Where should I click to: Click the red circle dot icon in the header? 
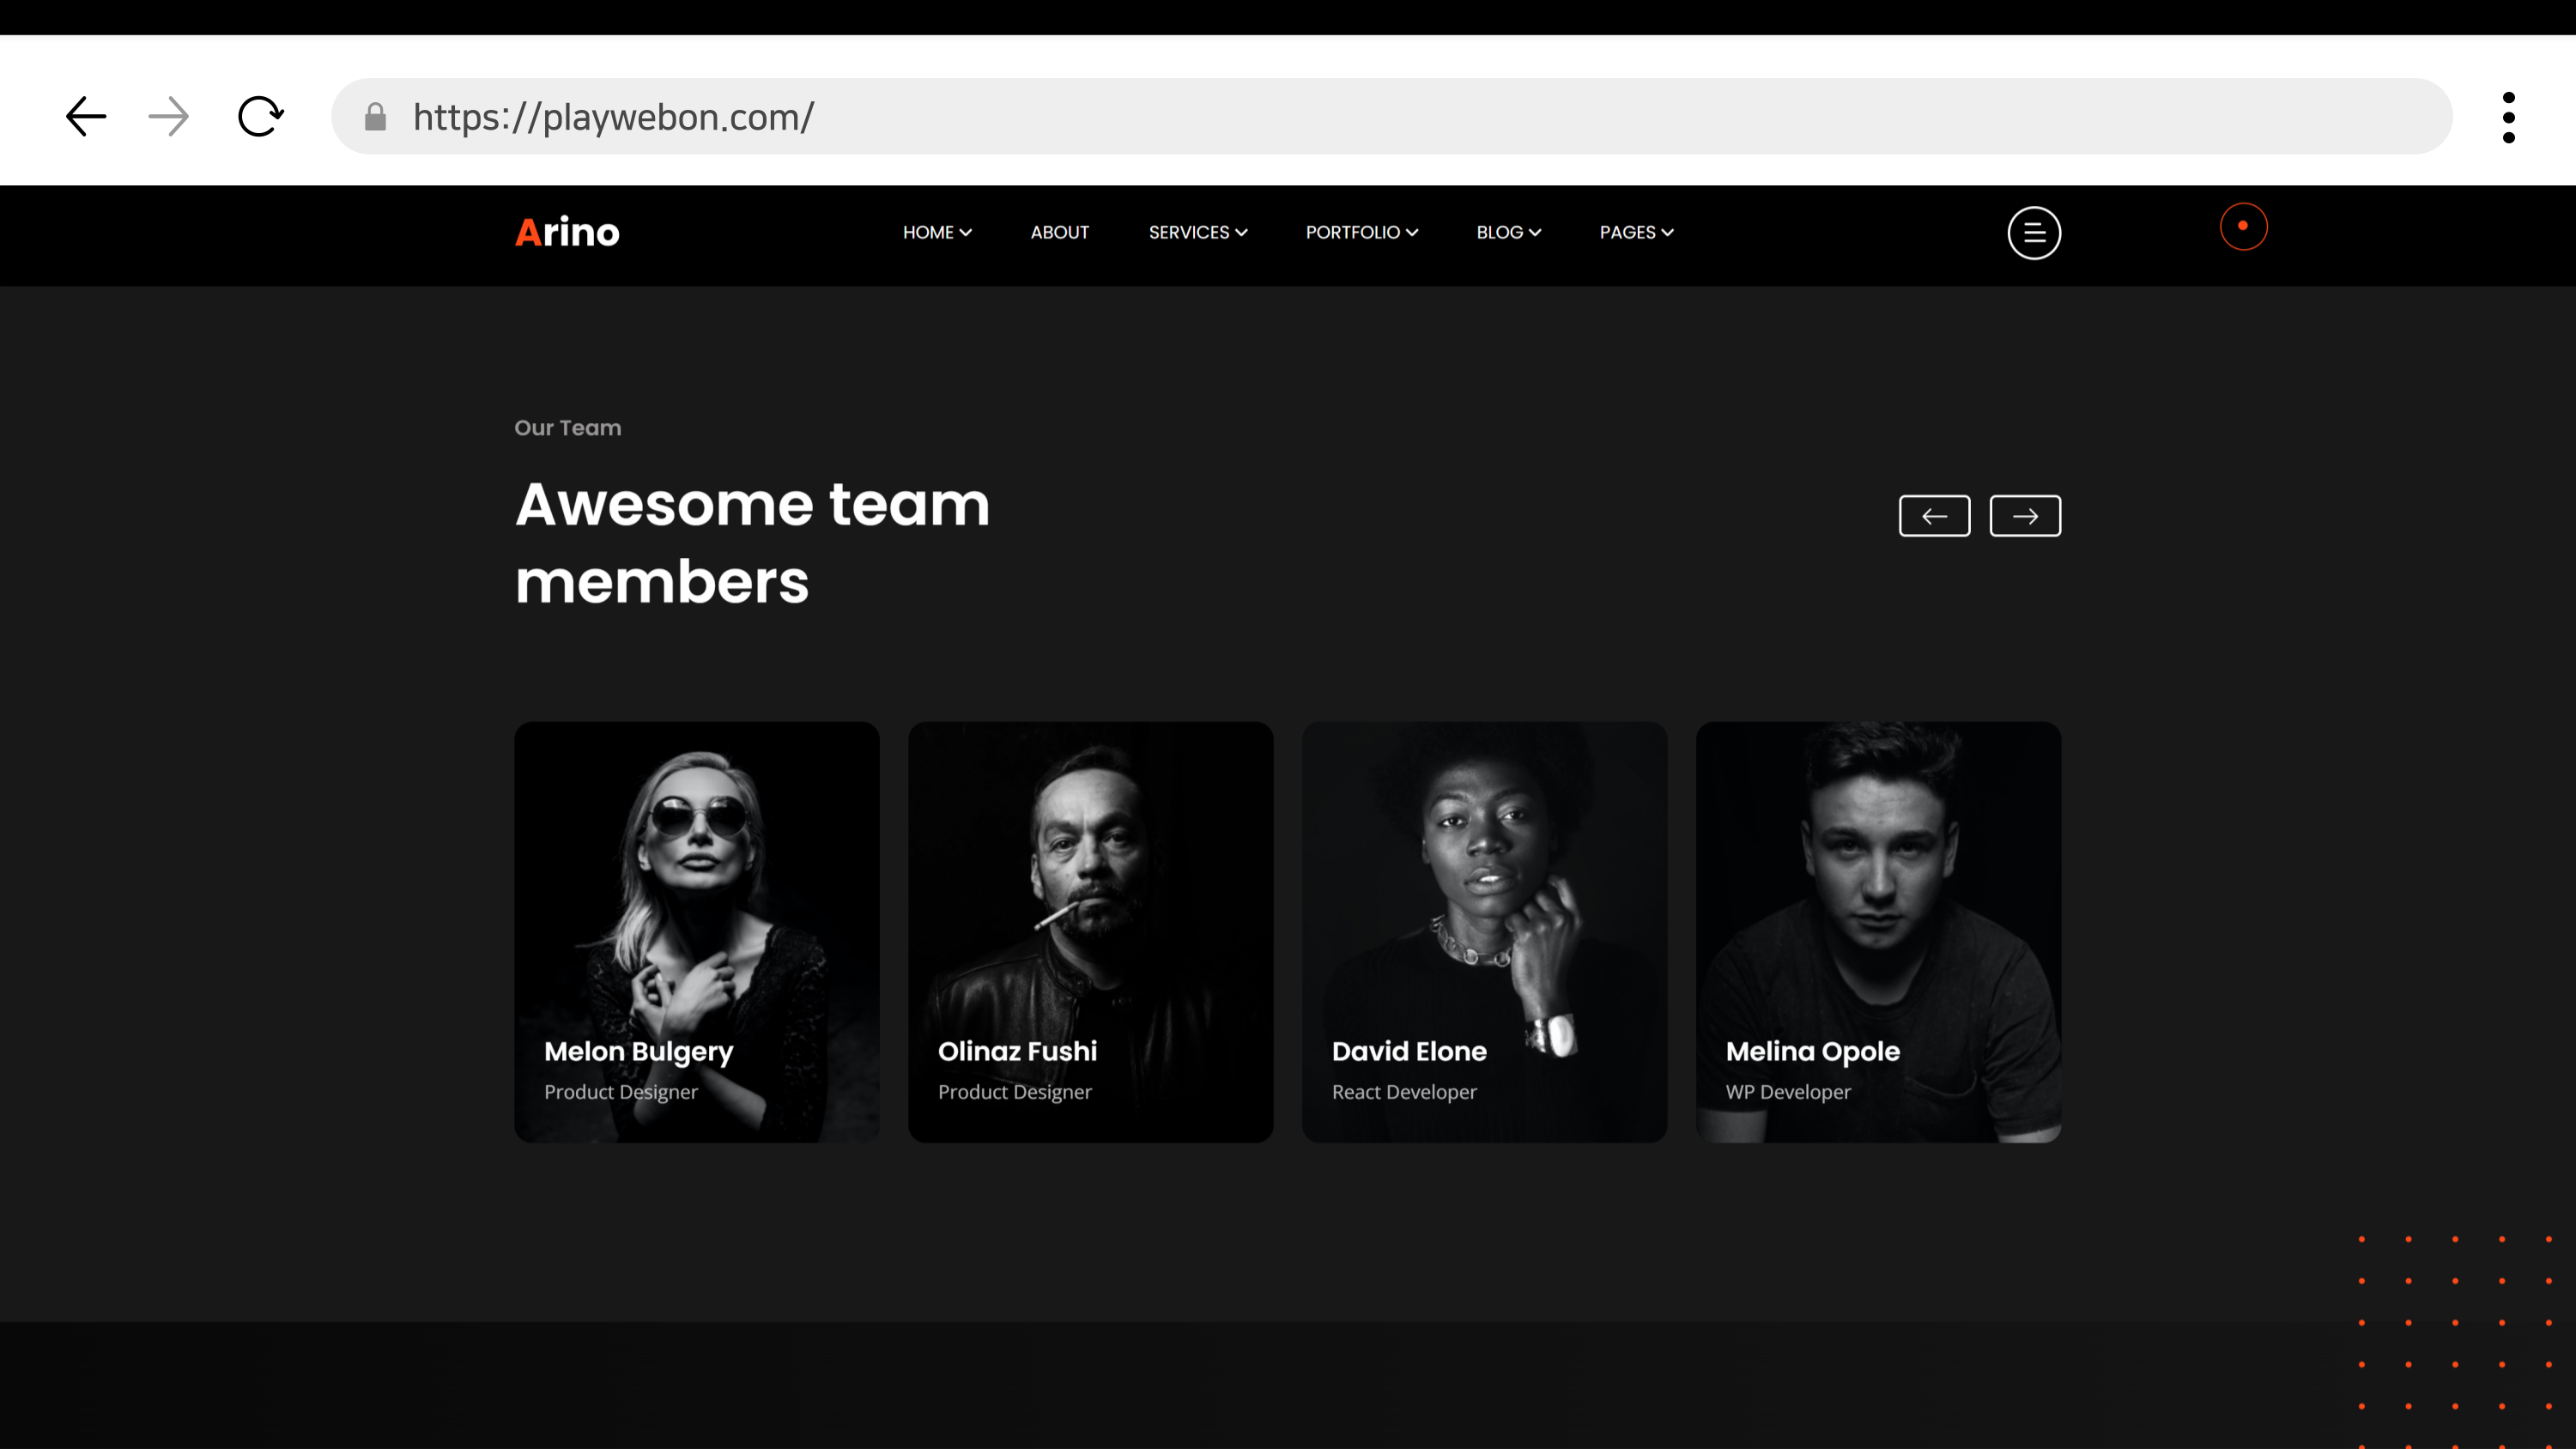coord(2243,227)
